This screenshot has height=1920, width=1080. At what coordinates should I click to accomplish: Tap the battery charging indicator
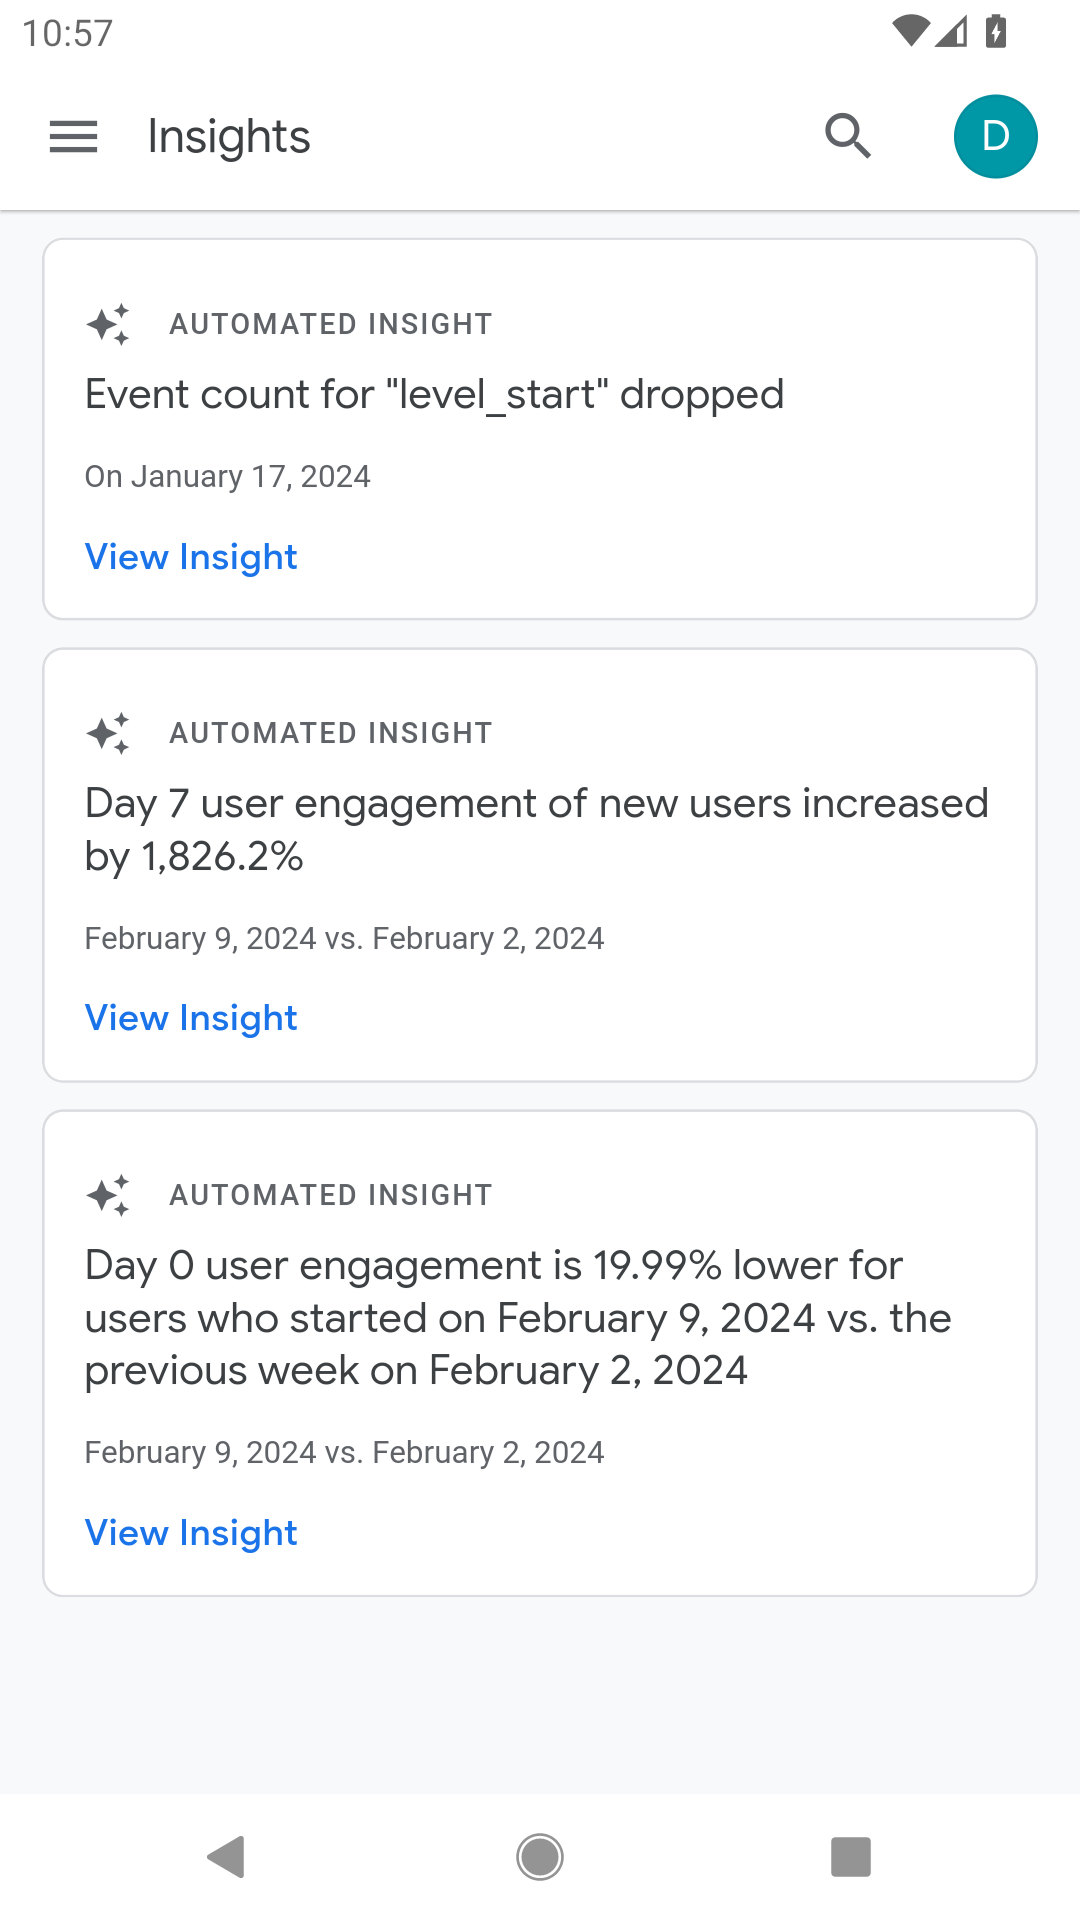[996, 30]
